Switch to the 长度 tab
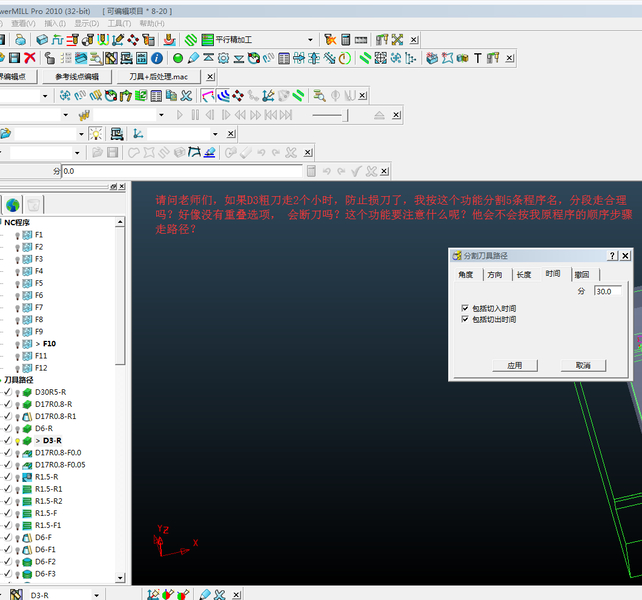642x600 pixels. coord(524,274)
